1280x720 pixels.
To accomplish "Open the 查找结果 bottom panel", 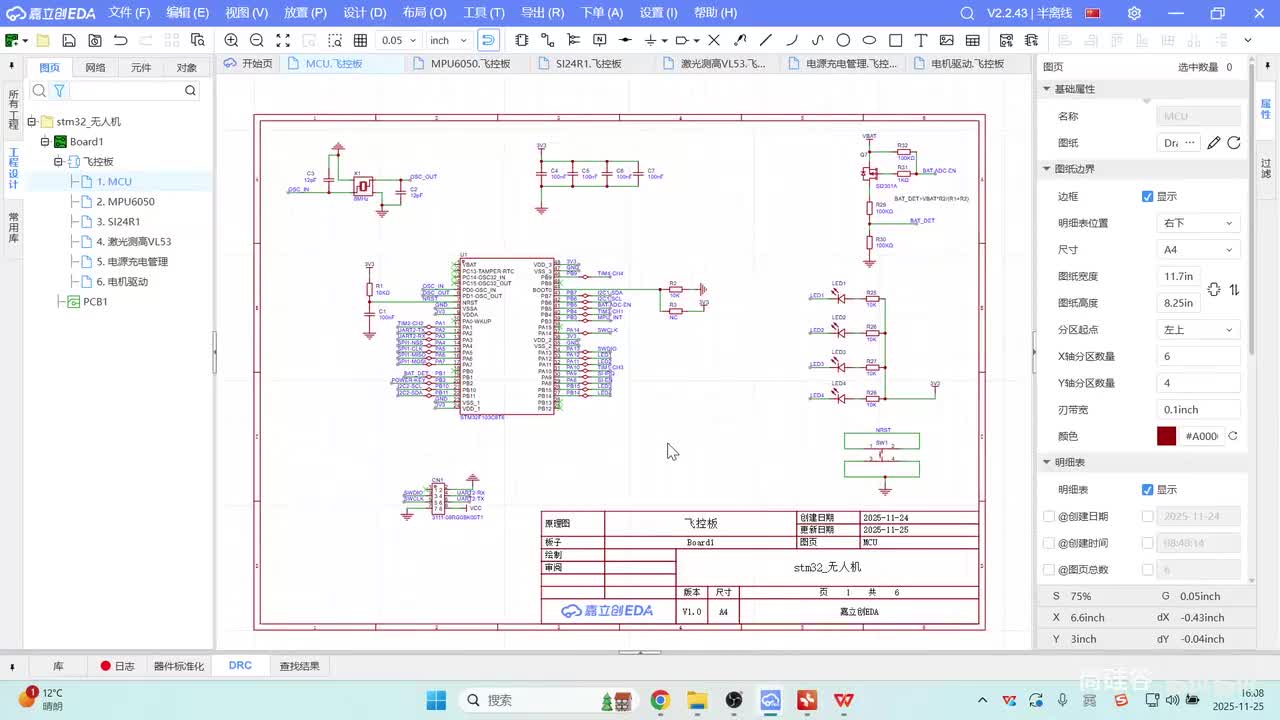I will (299, 666).
